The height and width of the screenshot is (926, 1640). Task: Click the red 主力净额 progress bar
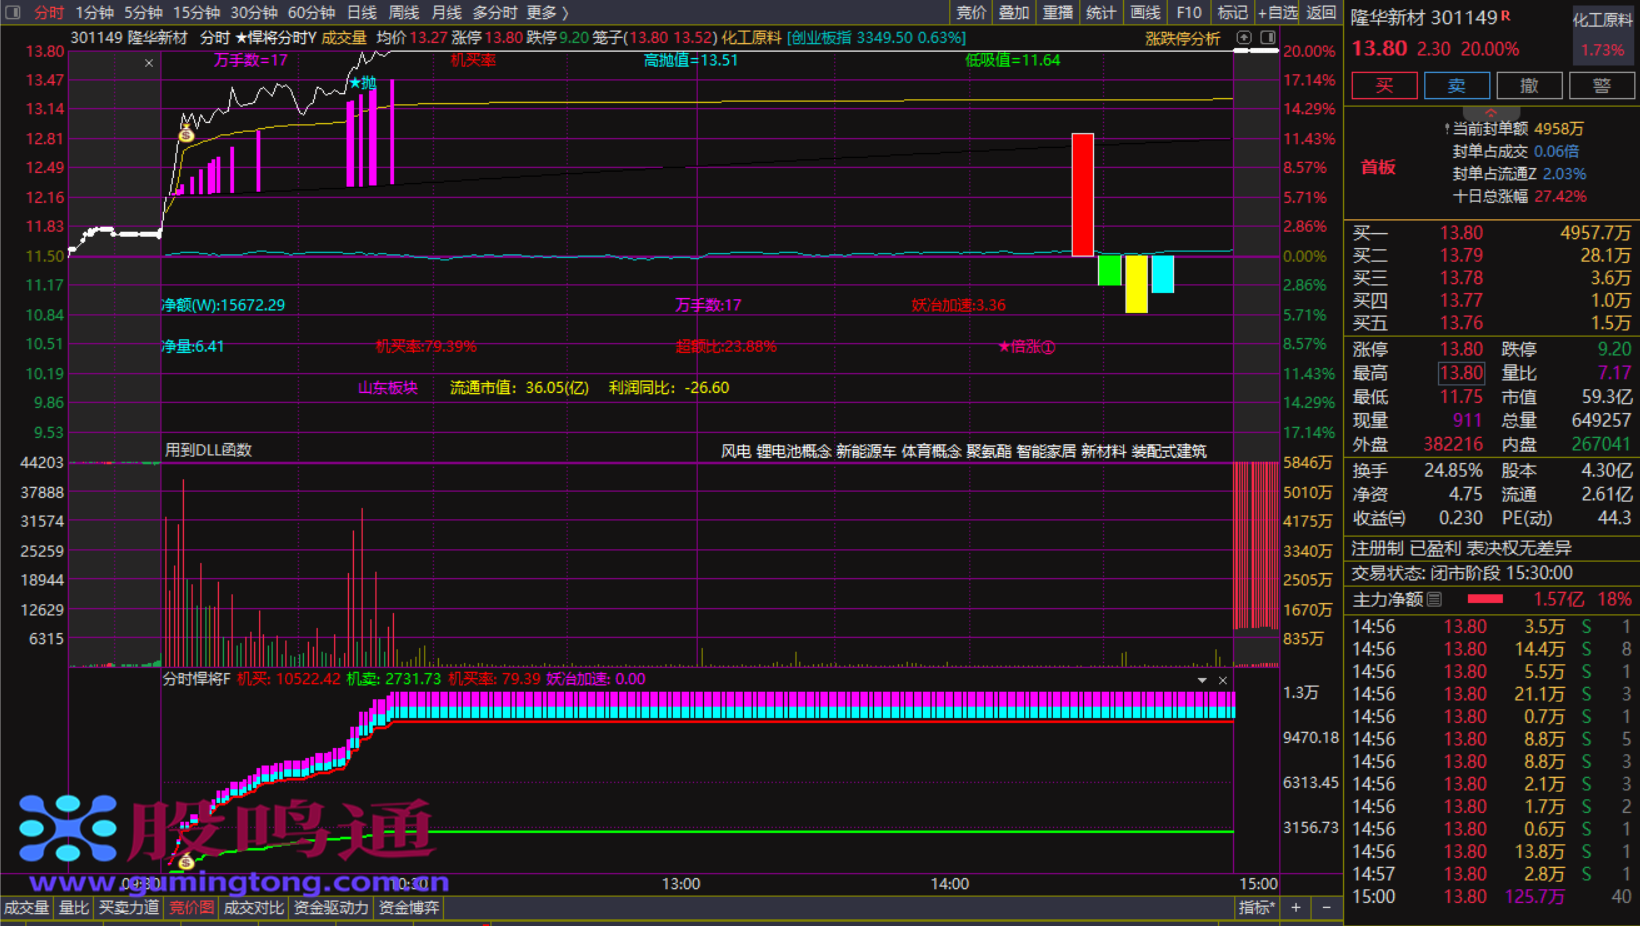[x=1485, y=600]
